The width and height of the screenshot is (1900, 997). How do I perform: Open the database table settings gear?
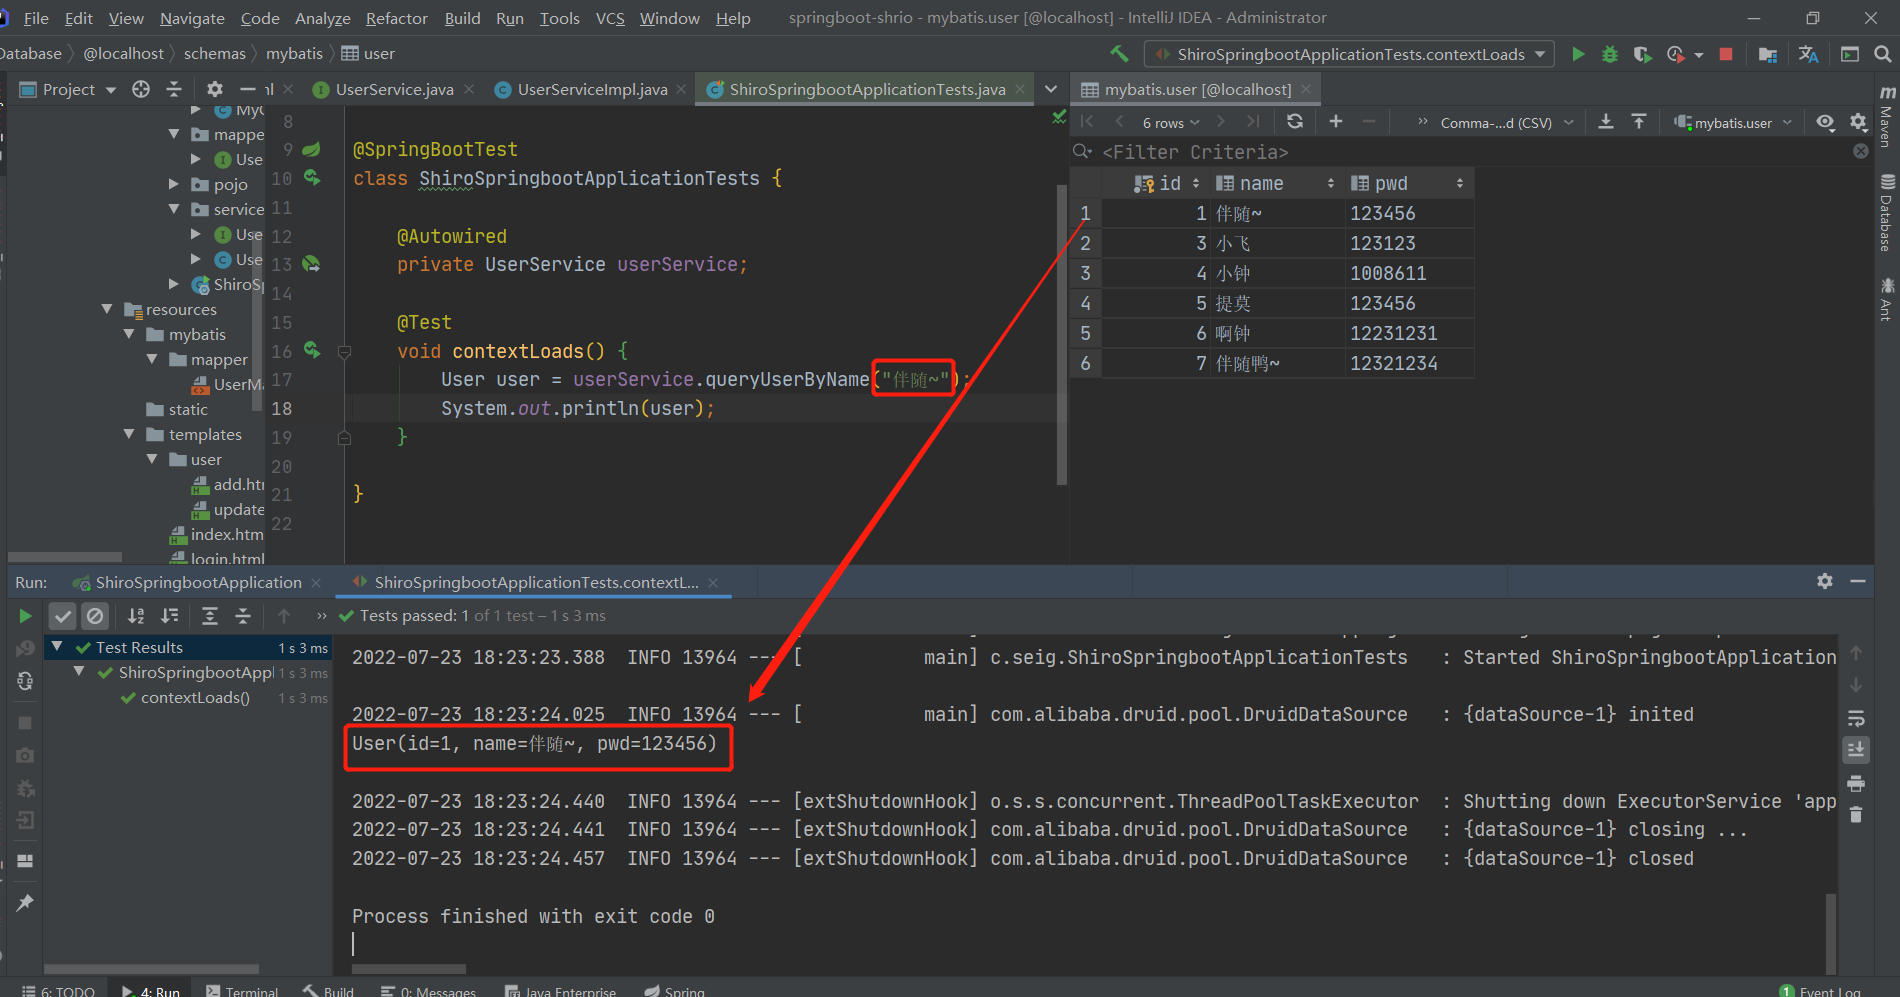[x=1858, y=121]
